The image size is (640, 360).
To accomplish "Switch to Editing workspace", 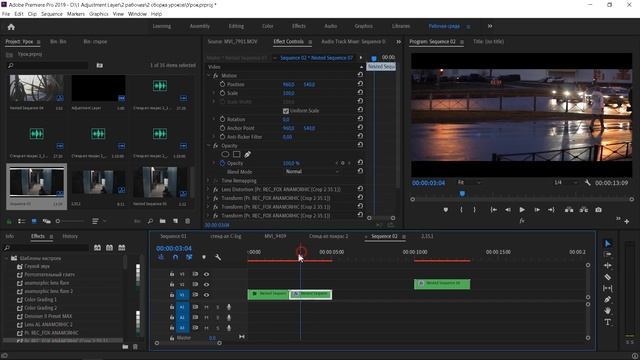I will [236, 26].
